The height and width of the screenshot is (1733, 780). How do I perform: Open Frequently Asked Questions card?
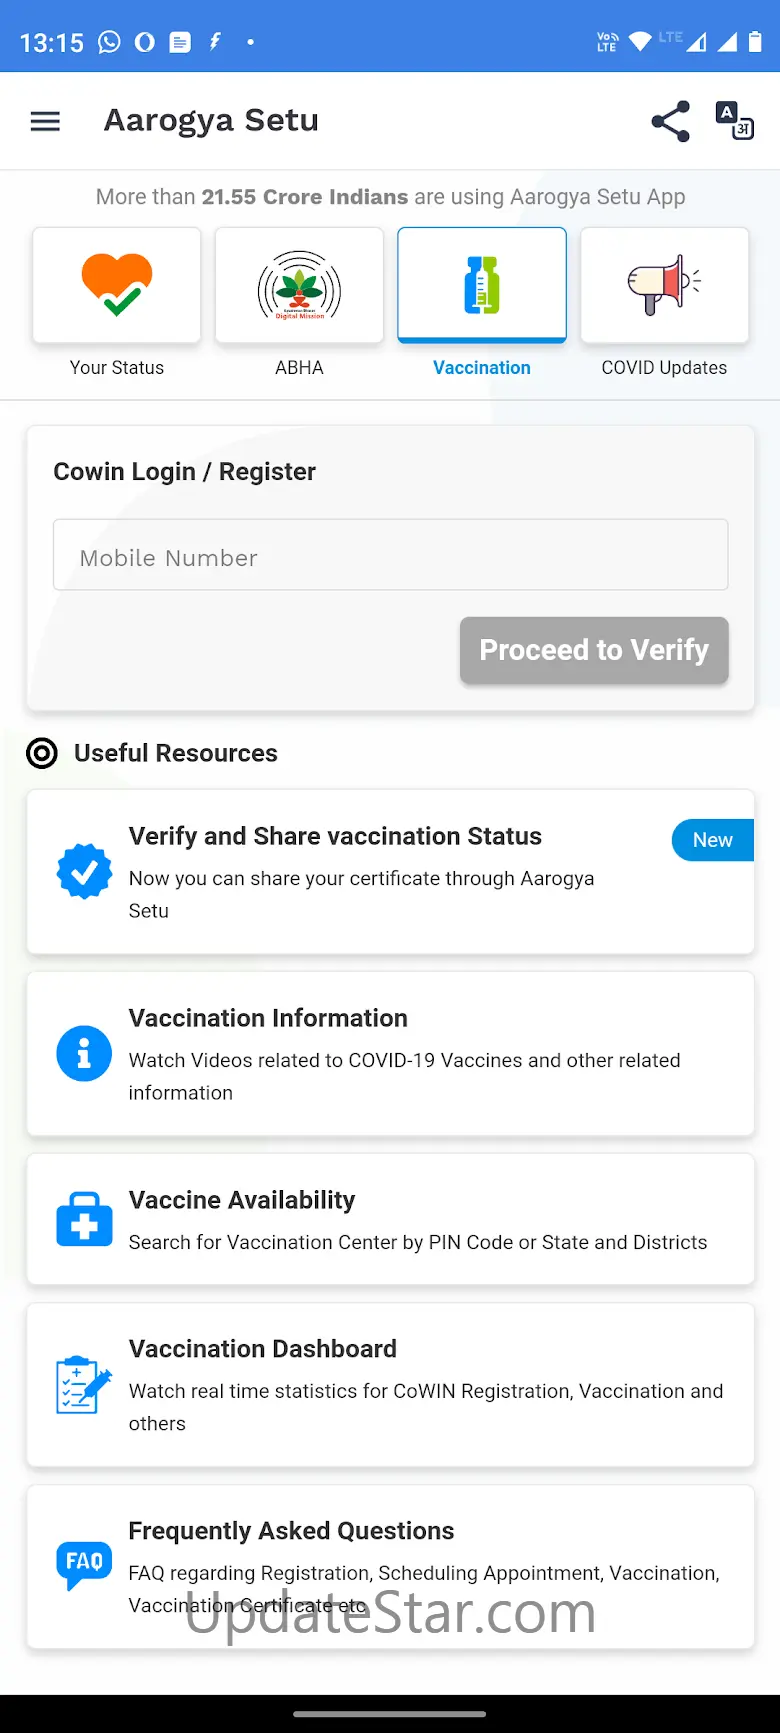point(390,1567)
